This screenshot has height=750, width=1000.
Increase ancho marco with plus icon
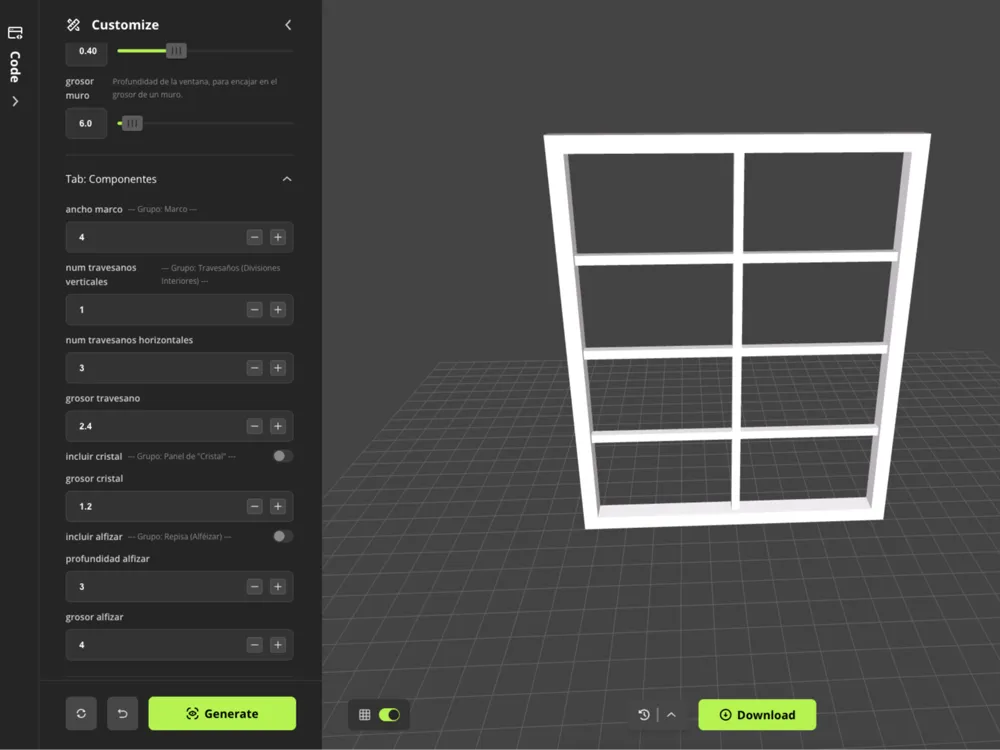click(277, 237)
